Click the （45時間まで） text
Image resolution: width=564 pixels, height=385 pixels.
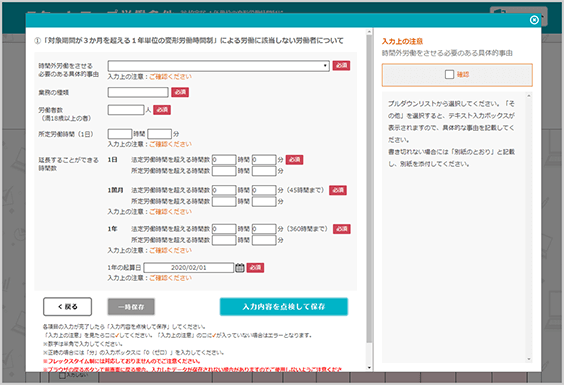tap(306, 190)
